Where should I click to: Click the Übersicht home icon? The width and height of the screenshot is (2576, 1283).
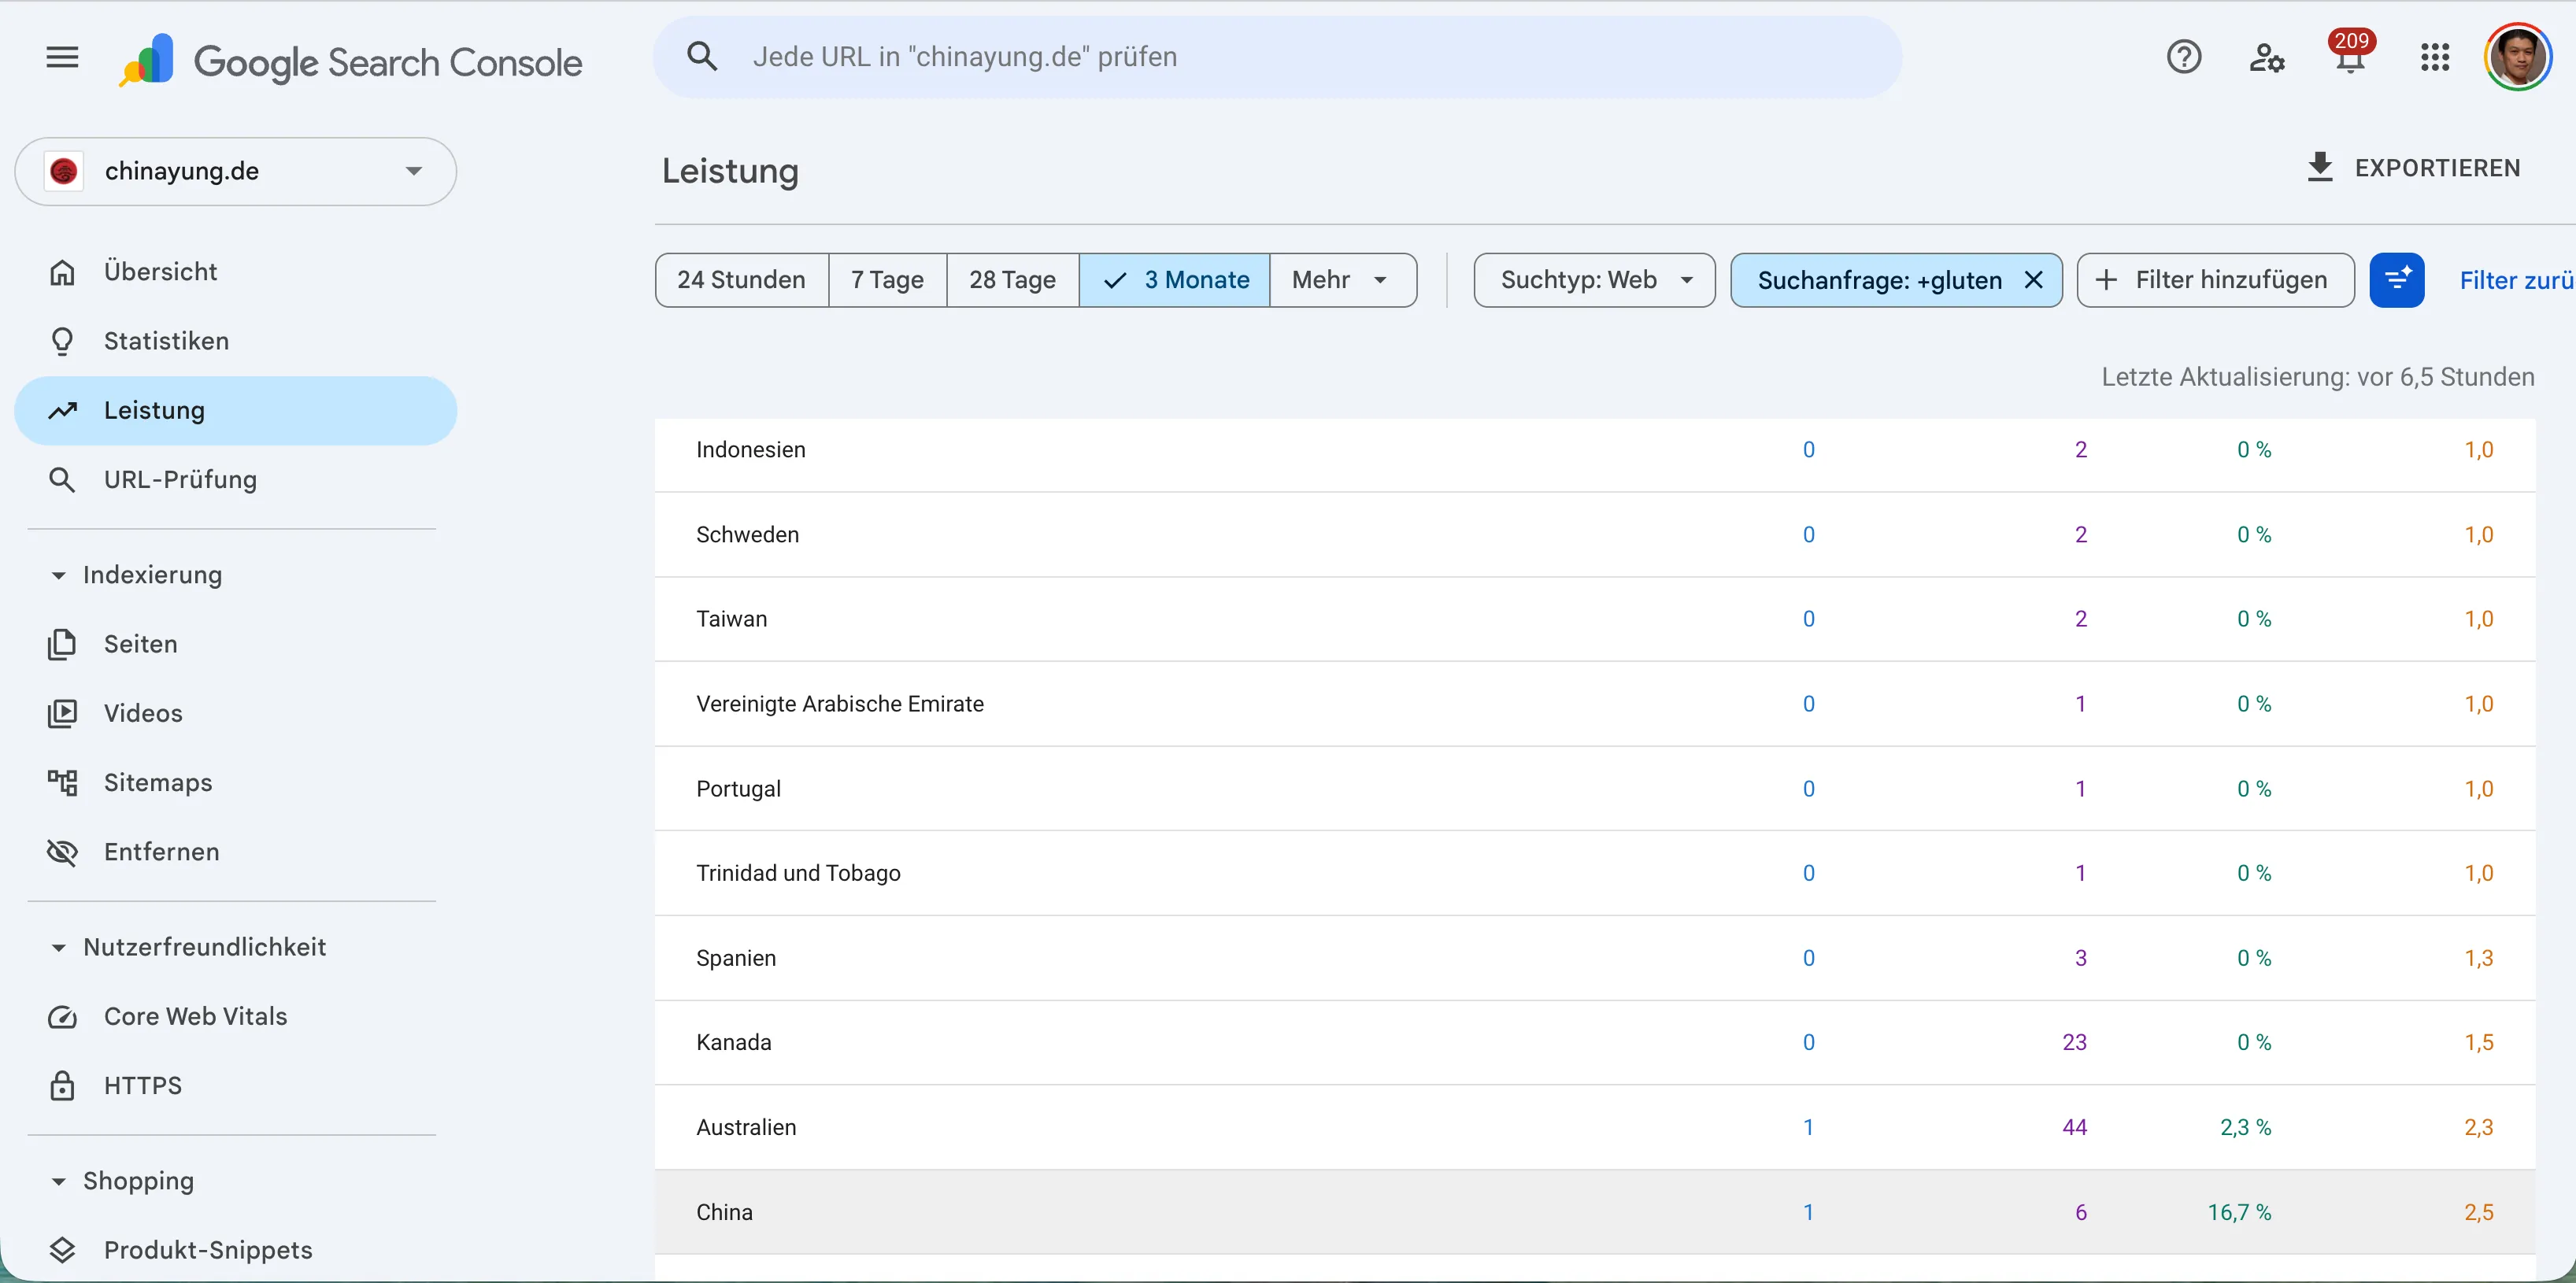point(62,272)
